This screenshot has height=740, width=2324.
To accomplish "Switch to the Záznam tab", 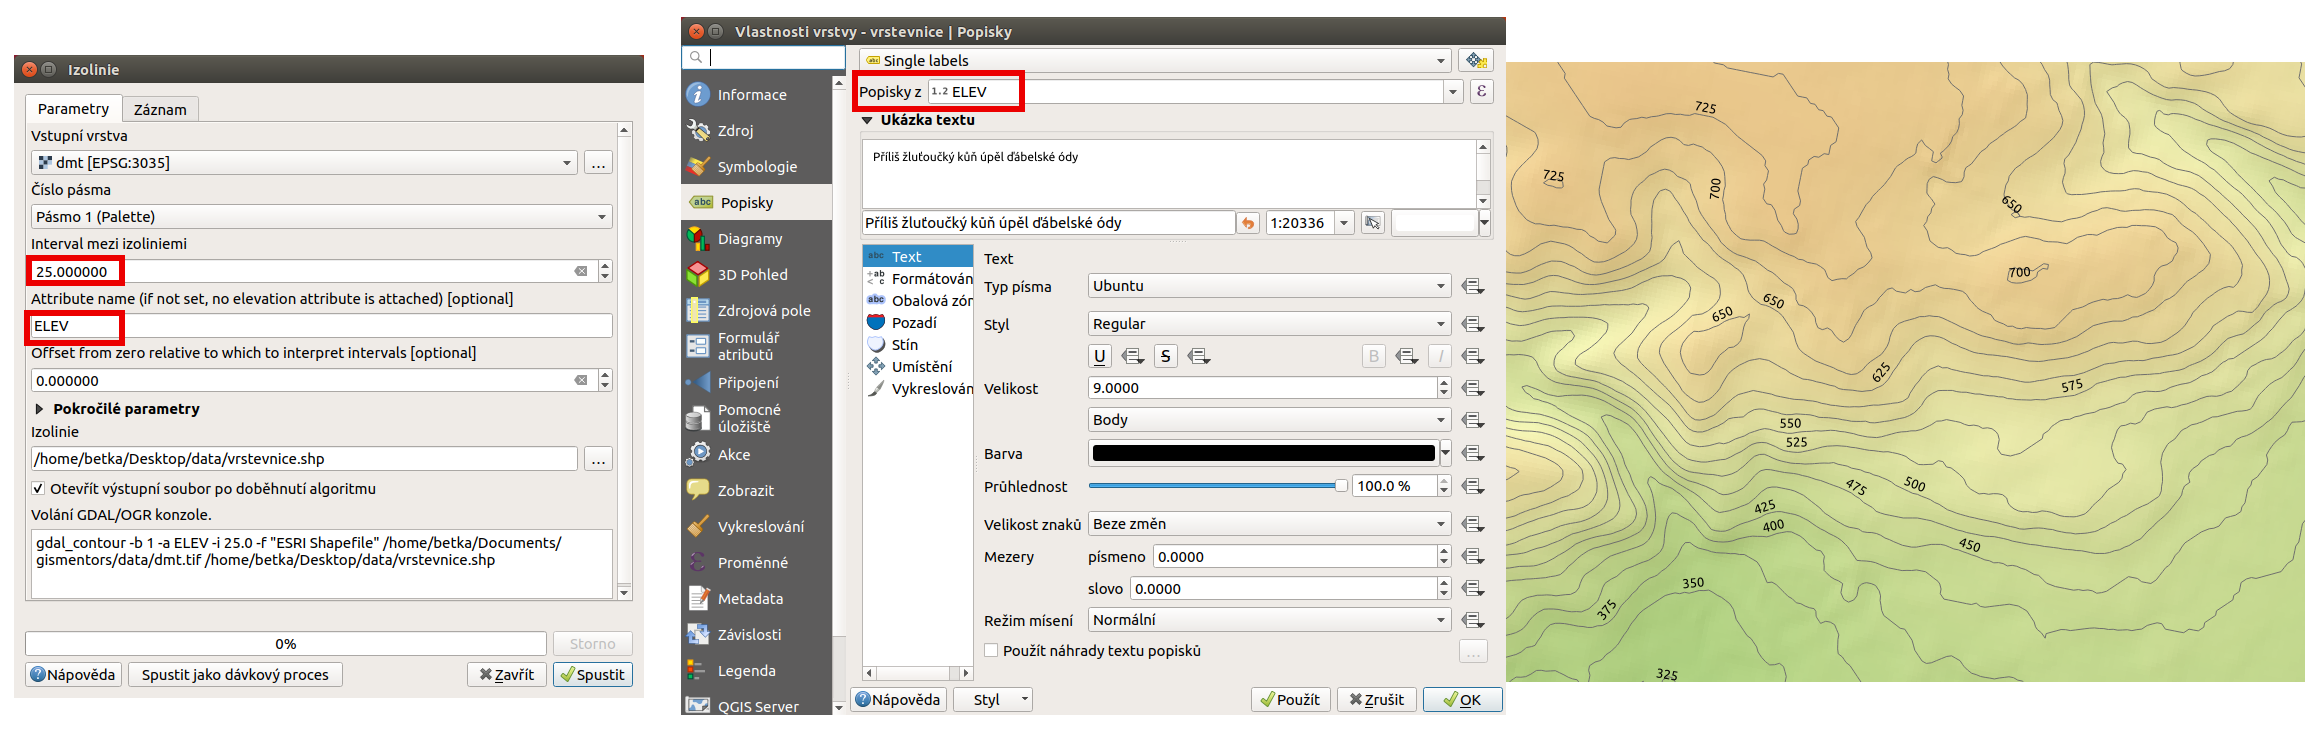I will click(160, 109).
